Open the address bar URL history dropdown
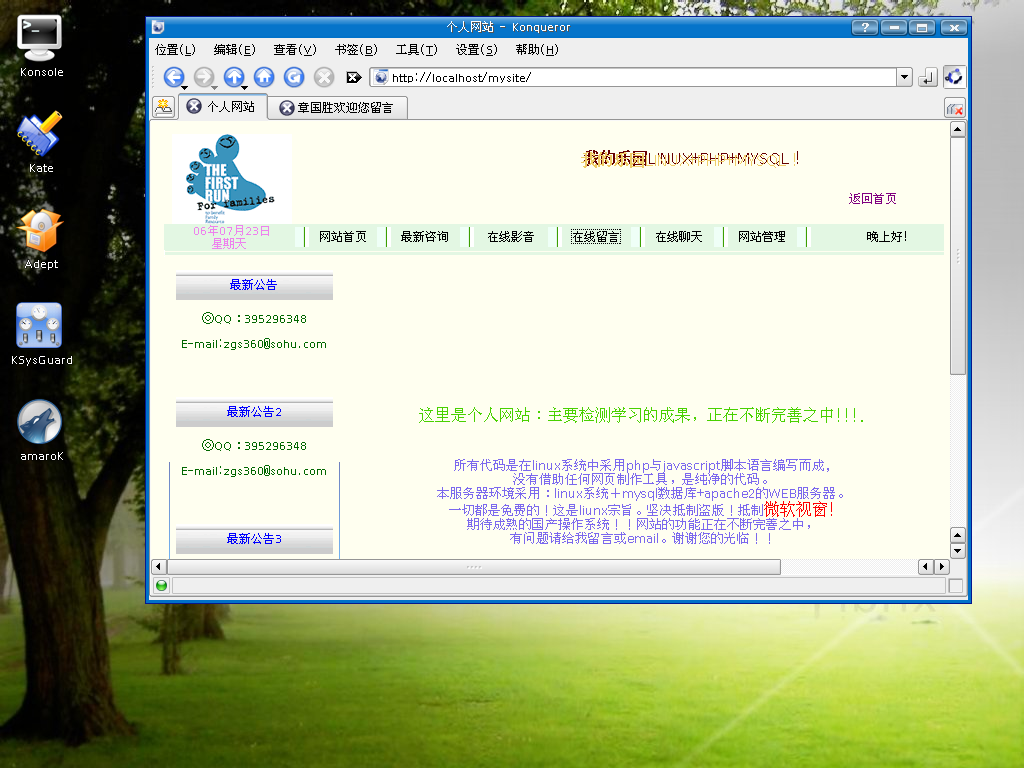This screenshot has width=1024, height=768. 904,77
